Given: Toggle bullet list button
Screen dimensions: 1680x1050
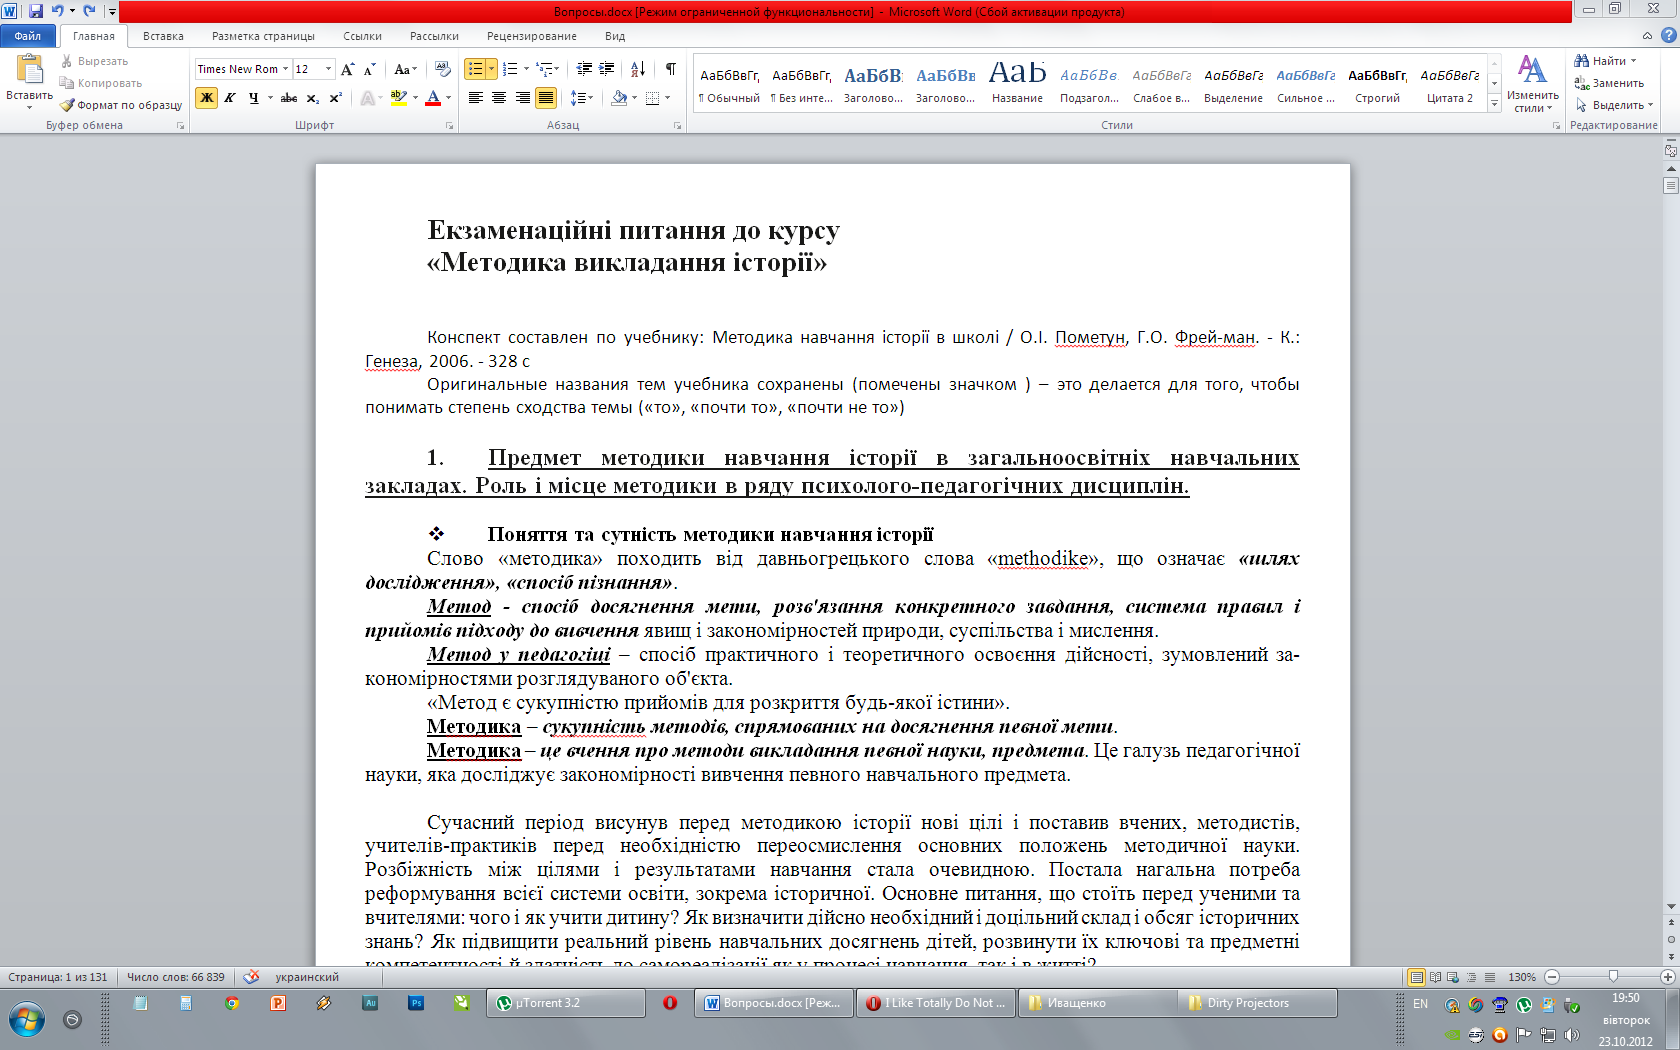Looking at the screenshot, I should 475,69.
